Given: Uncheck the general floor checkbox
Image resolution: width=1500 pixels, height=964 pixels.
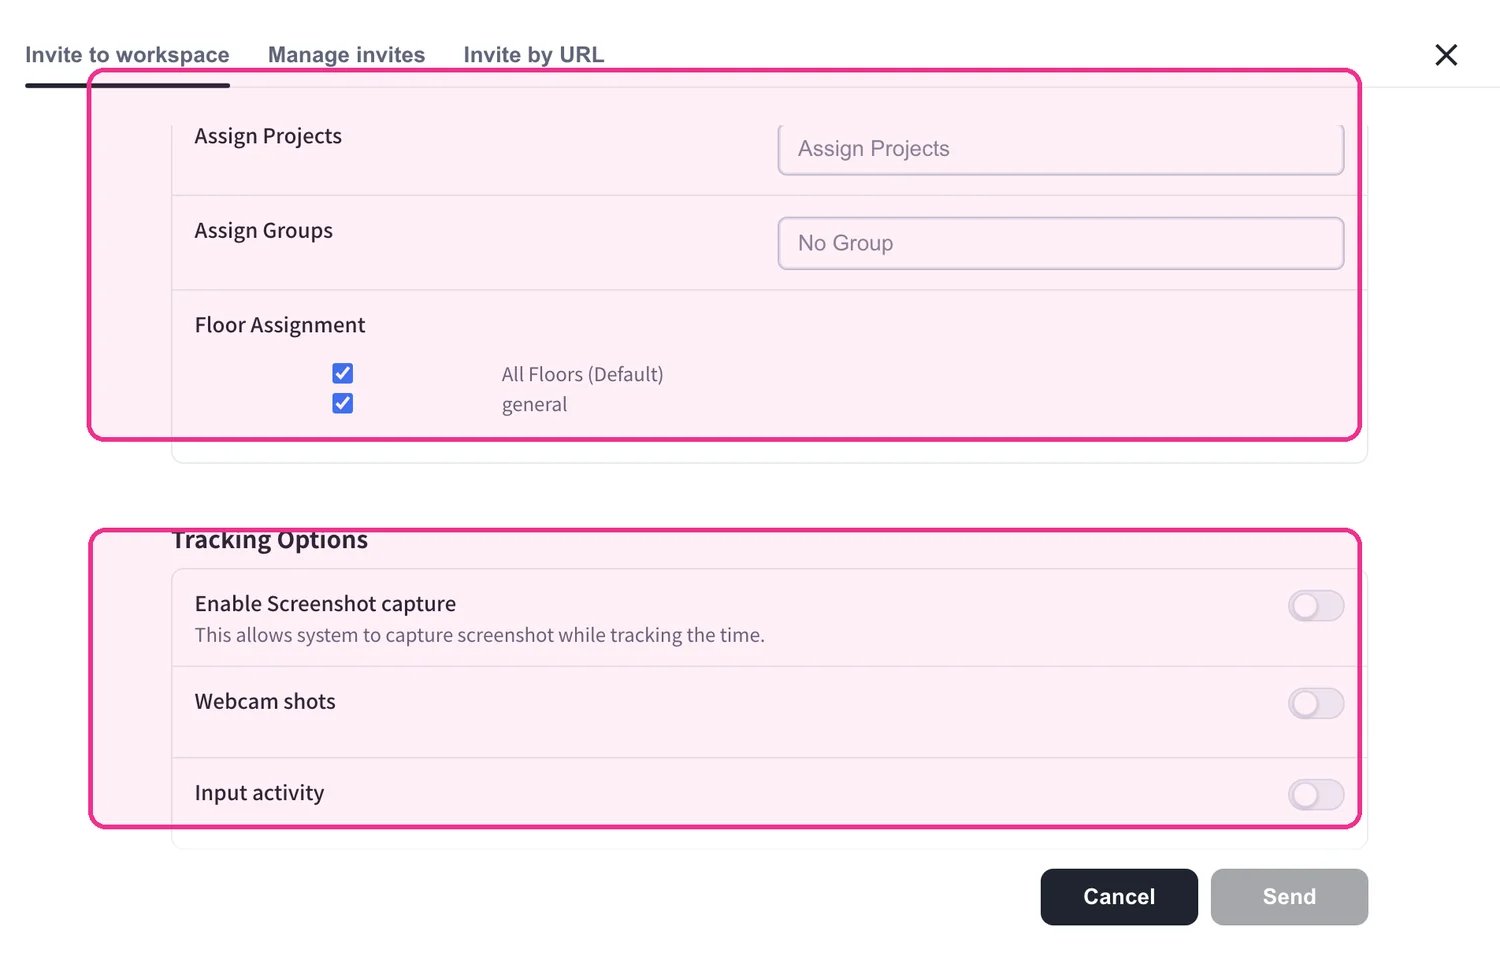Looking at the screenshot, I should (343, 404).
